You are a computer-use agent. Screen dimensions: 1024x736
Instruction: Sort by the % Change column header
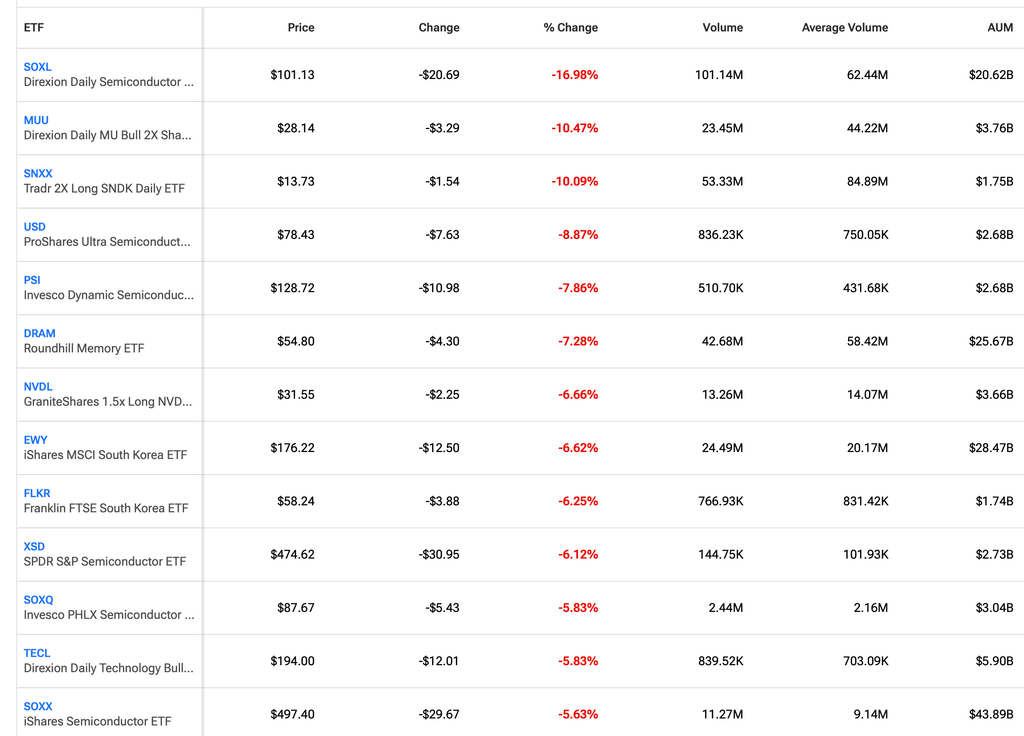(571, 27)
